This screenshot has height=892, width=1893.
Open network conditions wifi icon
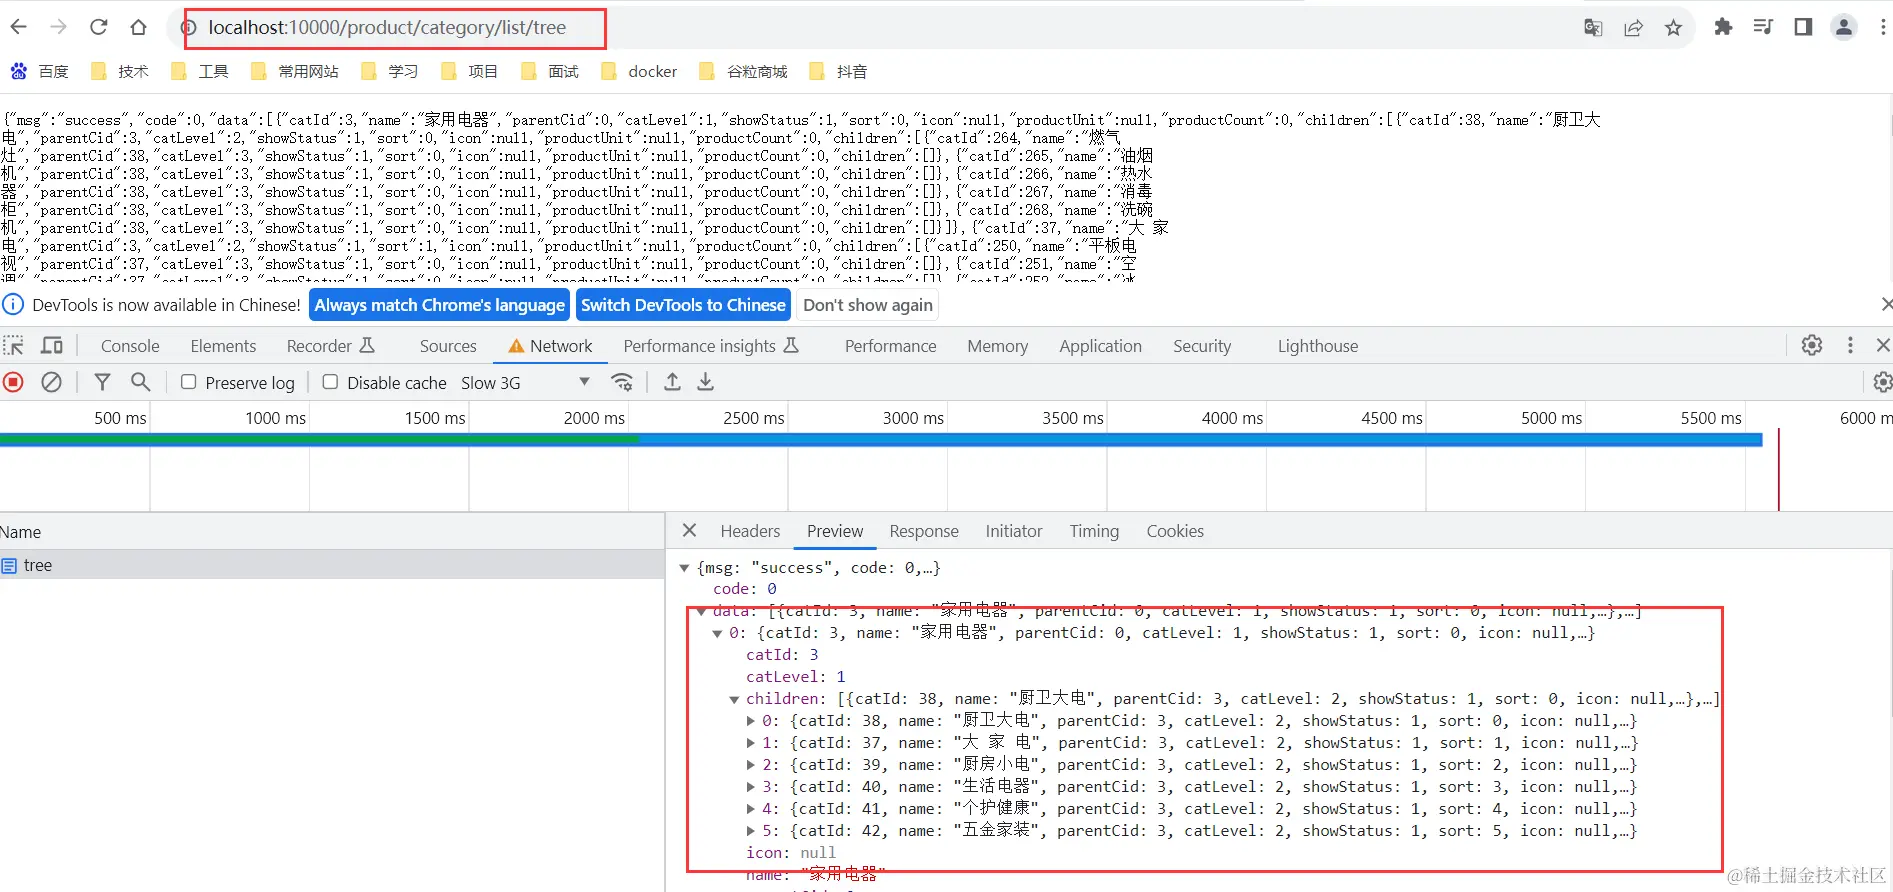[x=622, y=382]
